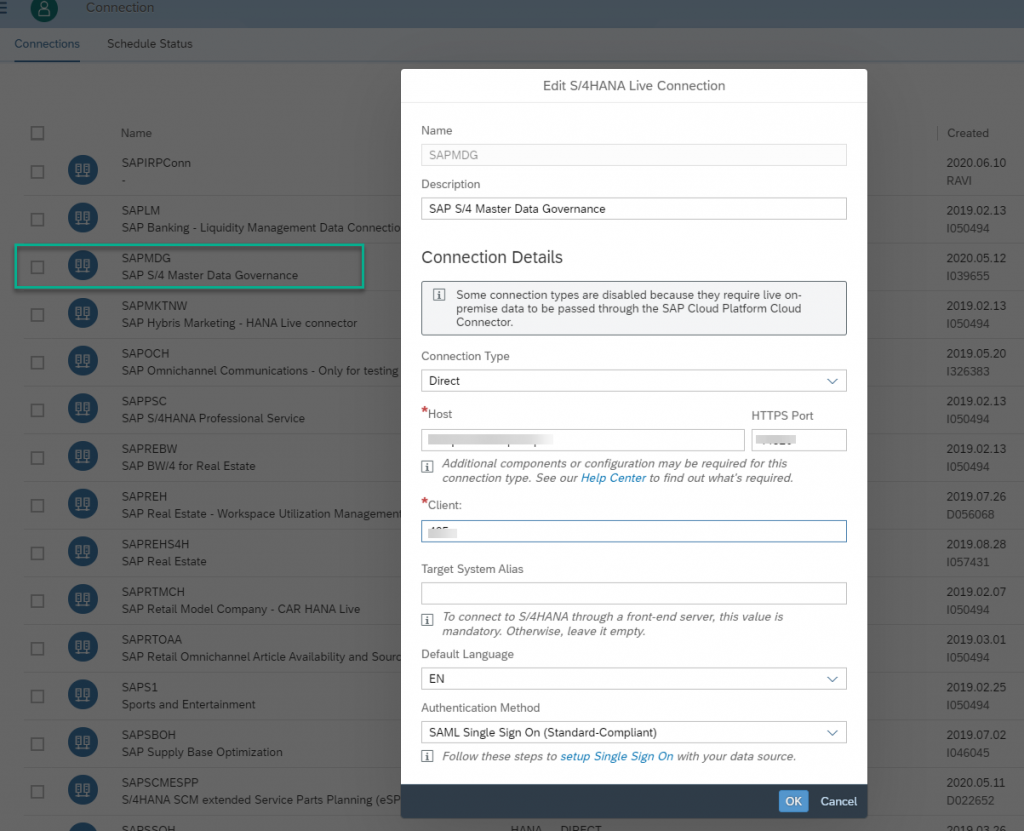Check the SAPRTMCH row checkbox
The image size is (1024, 831).
(37, 601)
